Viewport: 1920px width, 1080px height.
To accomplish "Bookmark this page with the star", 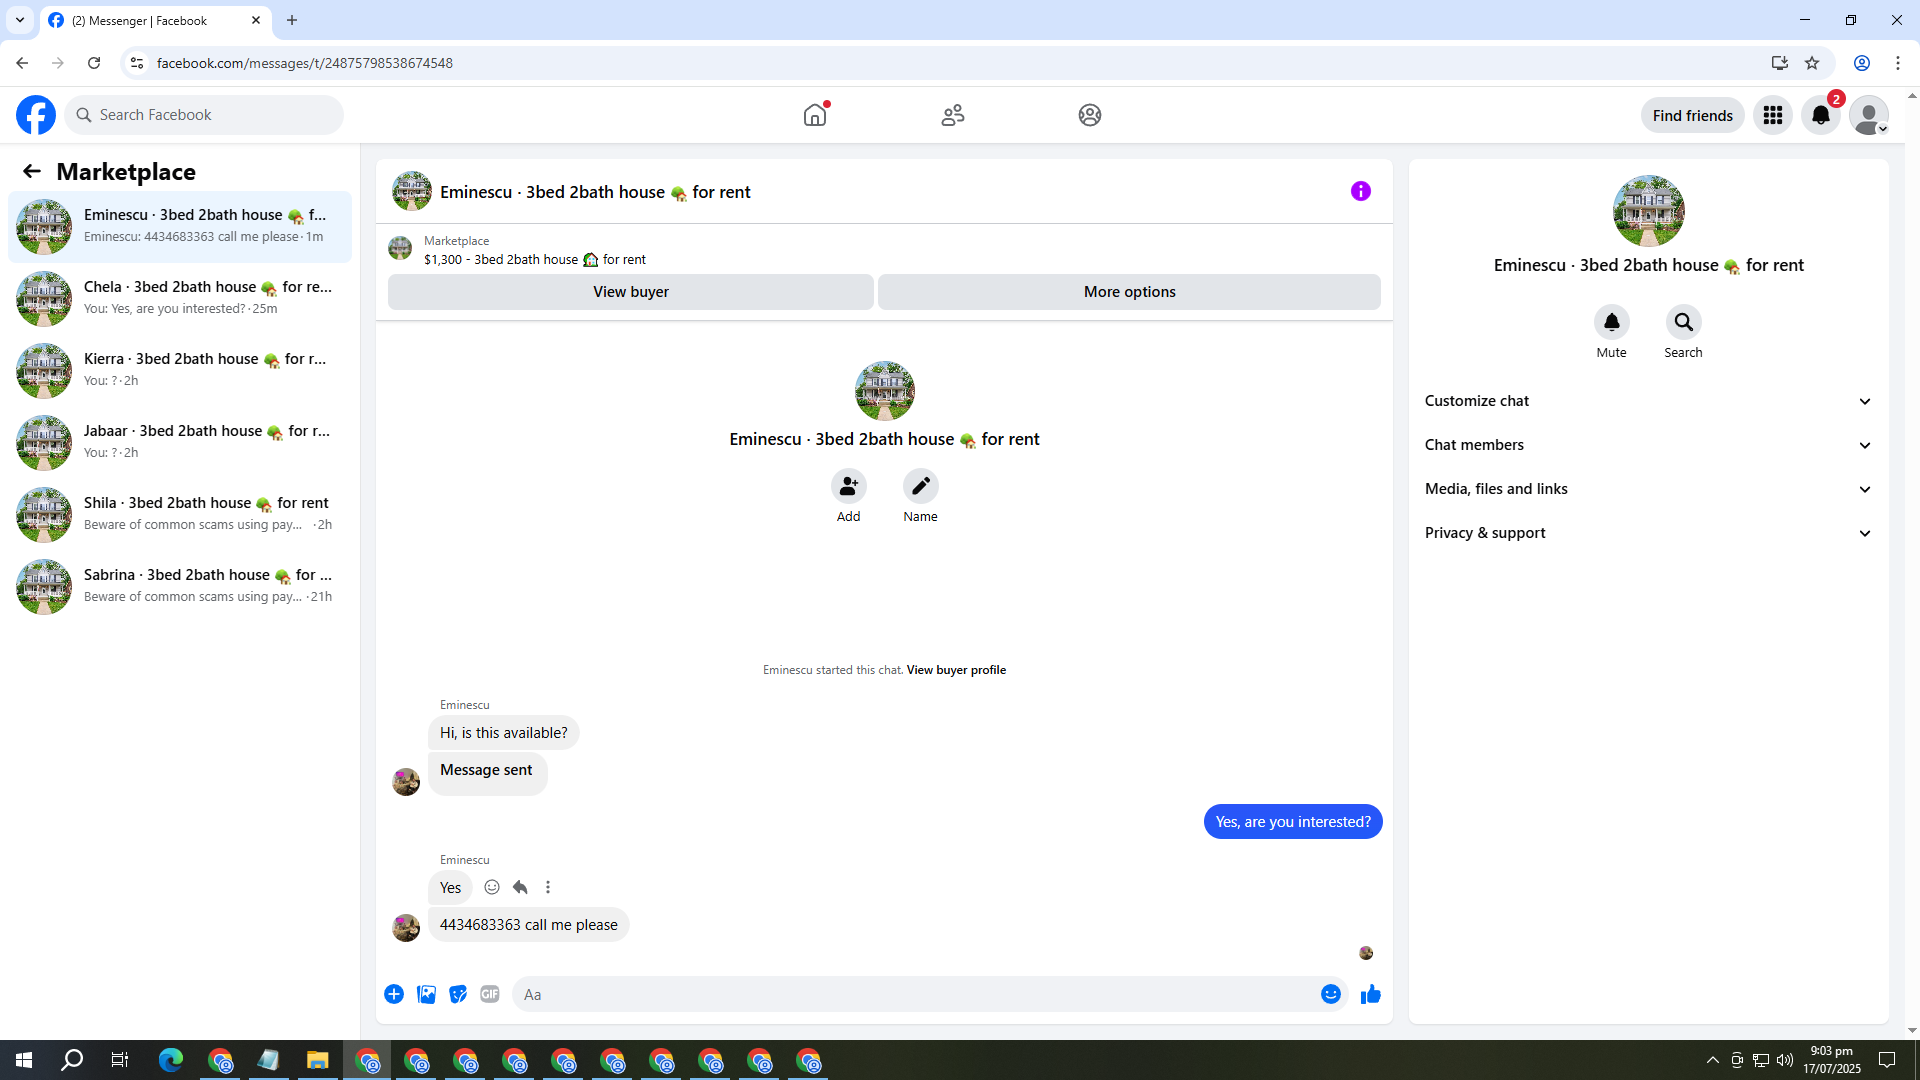I will pyautogui.click(x=1812, y=63).
